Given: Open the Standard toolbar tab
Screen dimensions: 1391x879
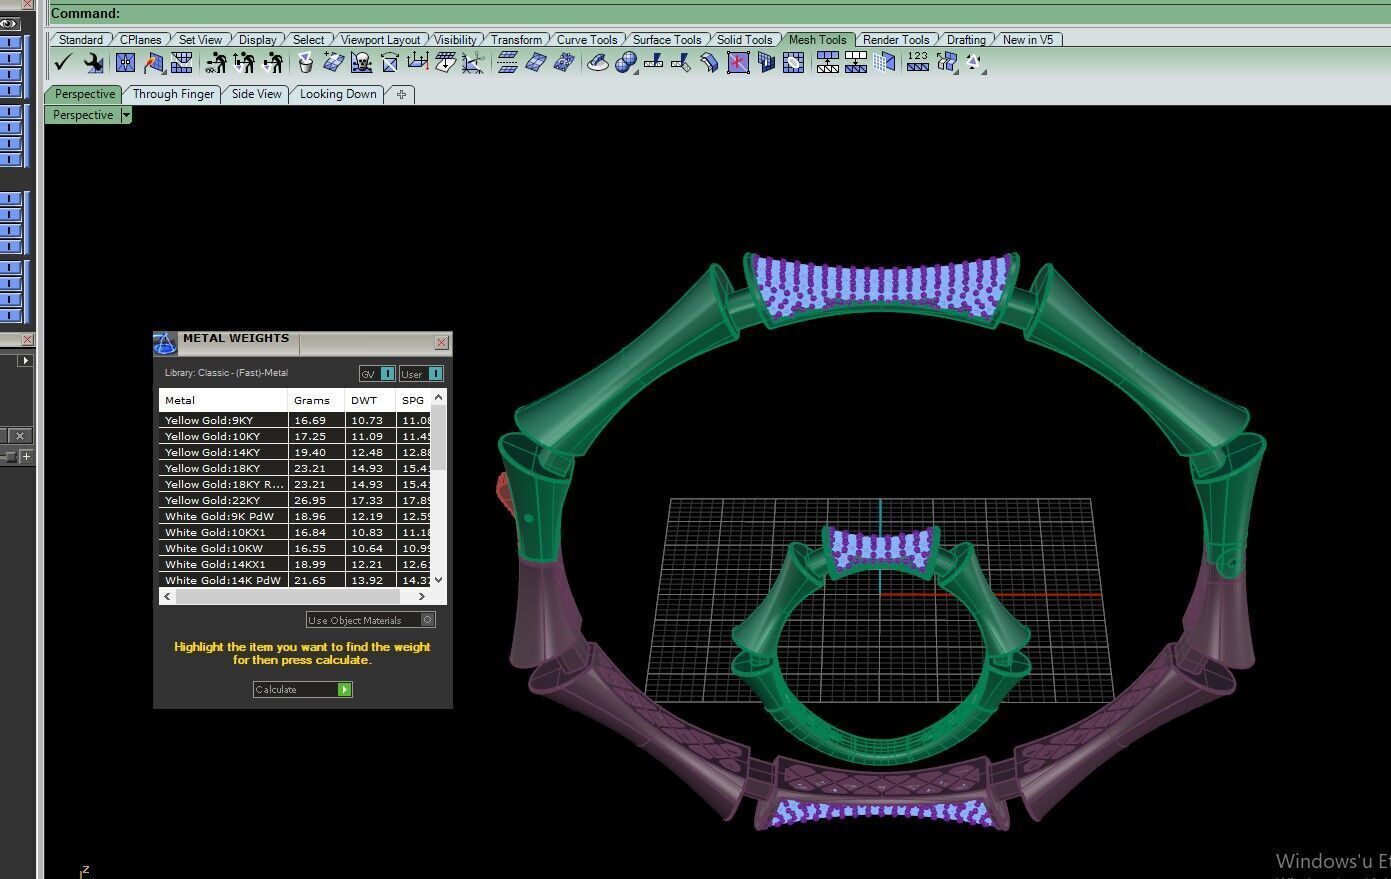Looking at the screenshot, I should click(x=81, y=39).
